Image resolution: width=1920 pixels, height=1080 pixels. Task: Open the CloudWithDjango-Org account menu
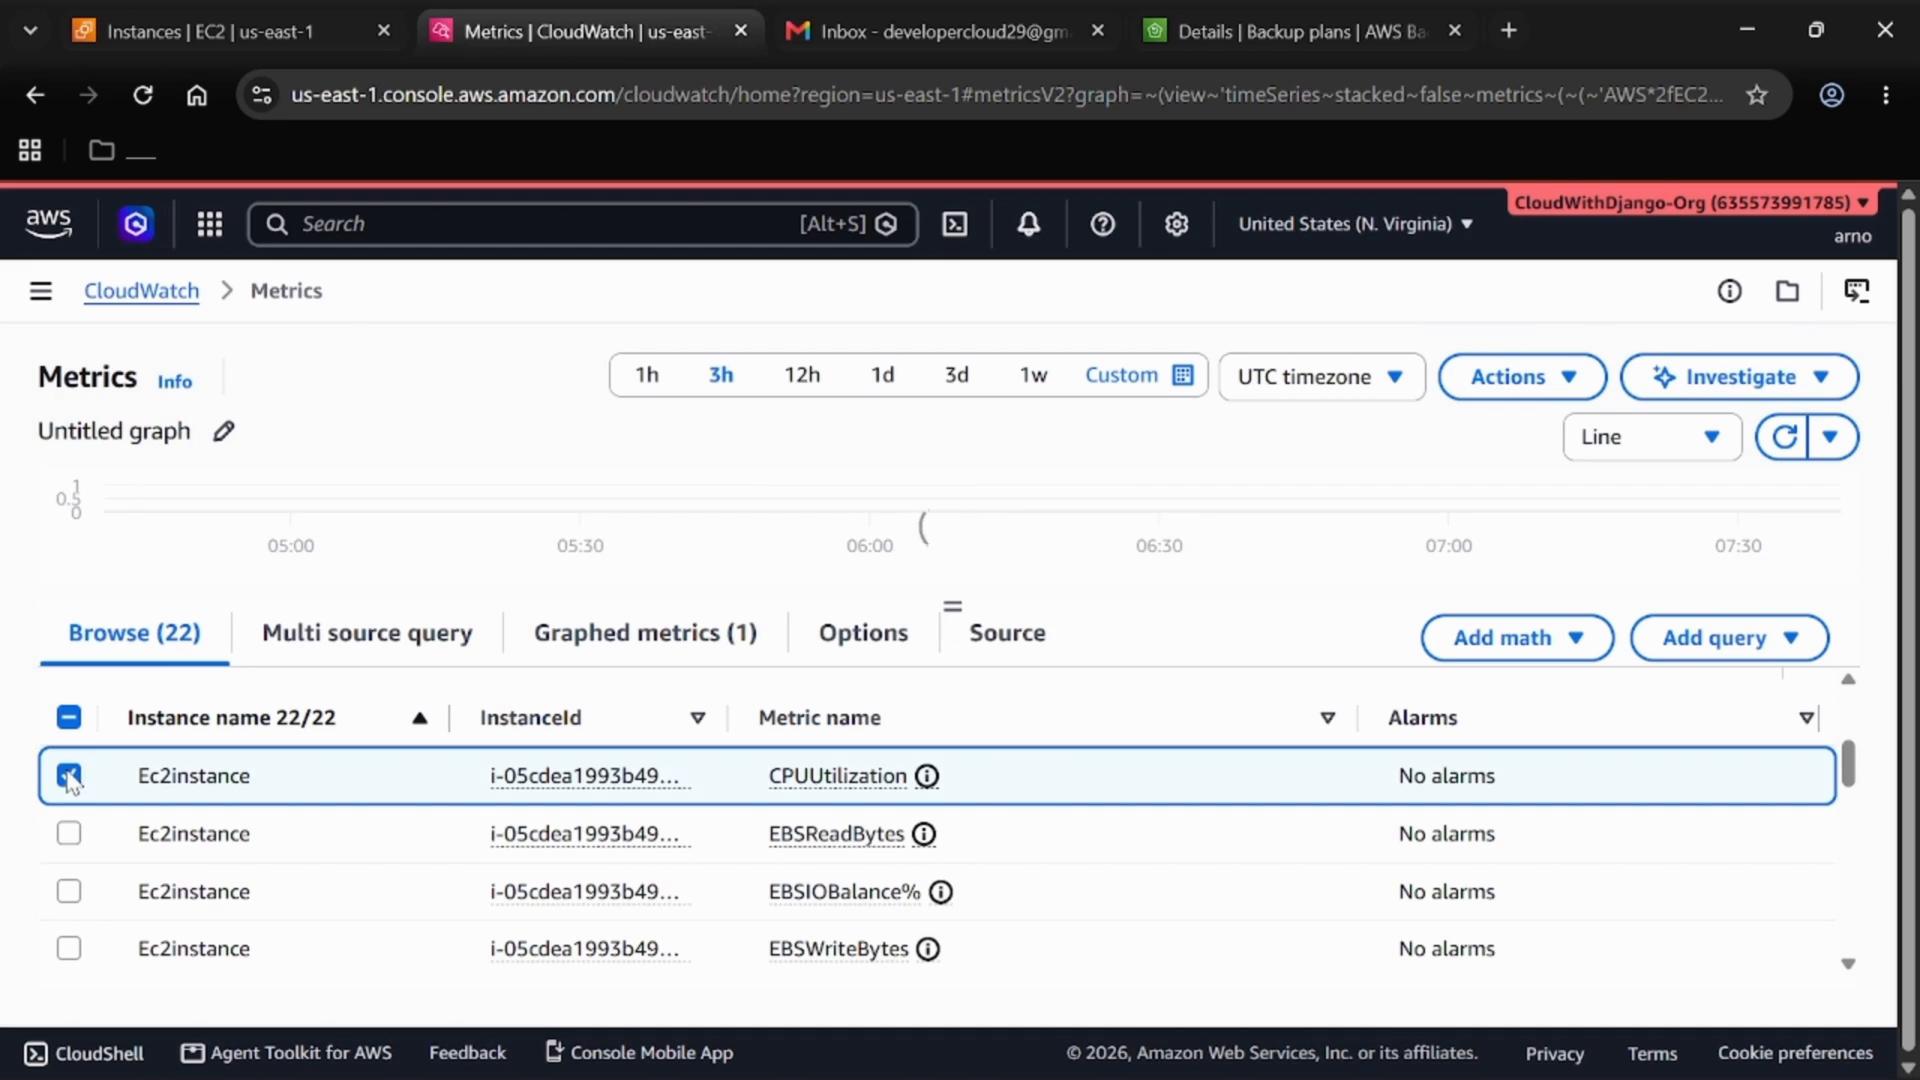(1692, 203)
